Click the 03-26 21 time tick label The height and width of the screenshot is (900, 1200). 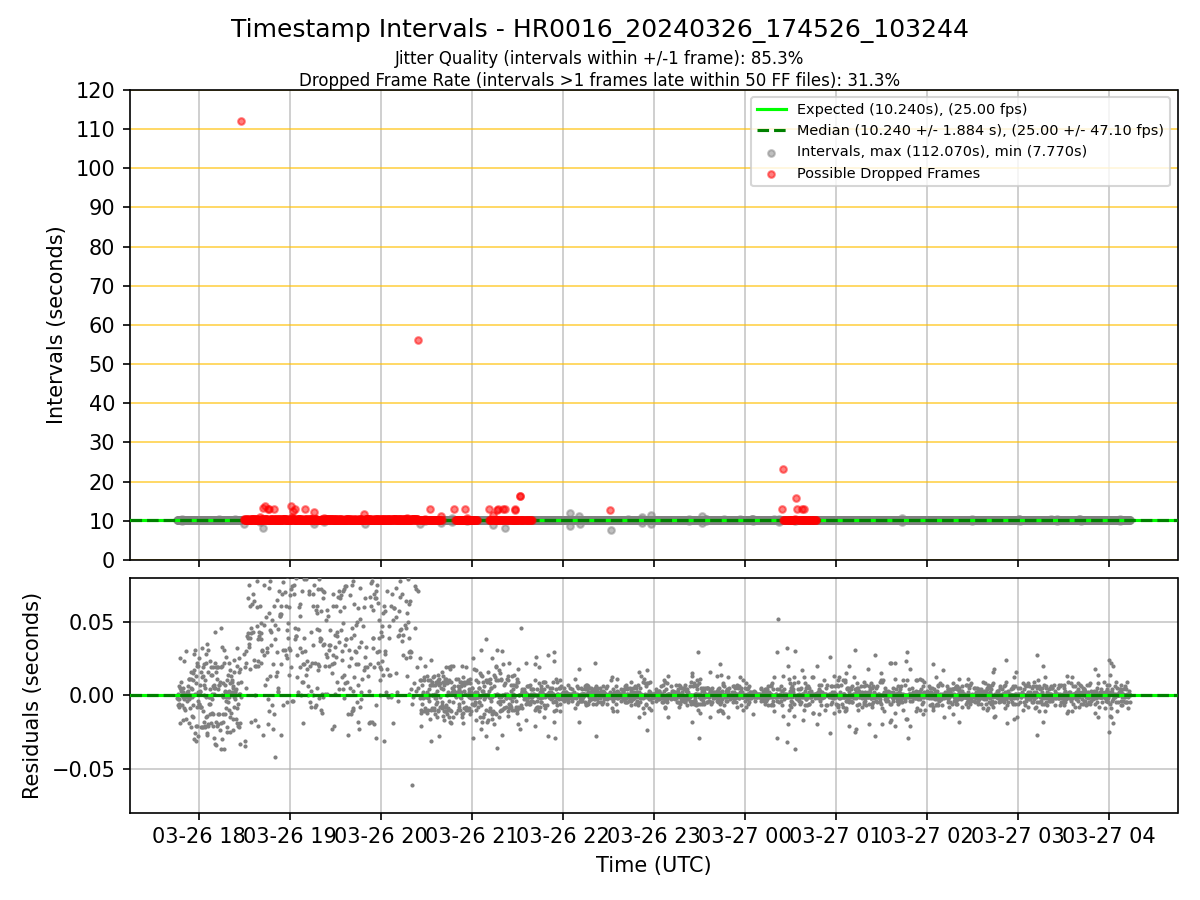(x=471, y=835)
